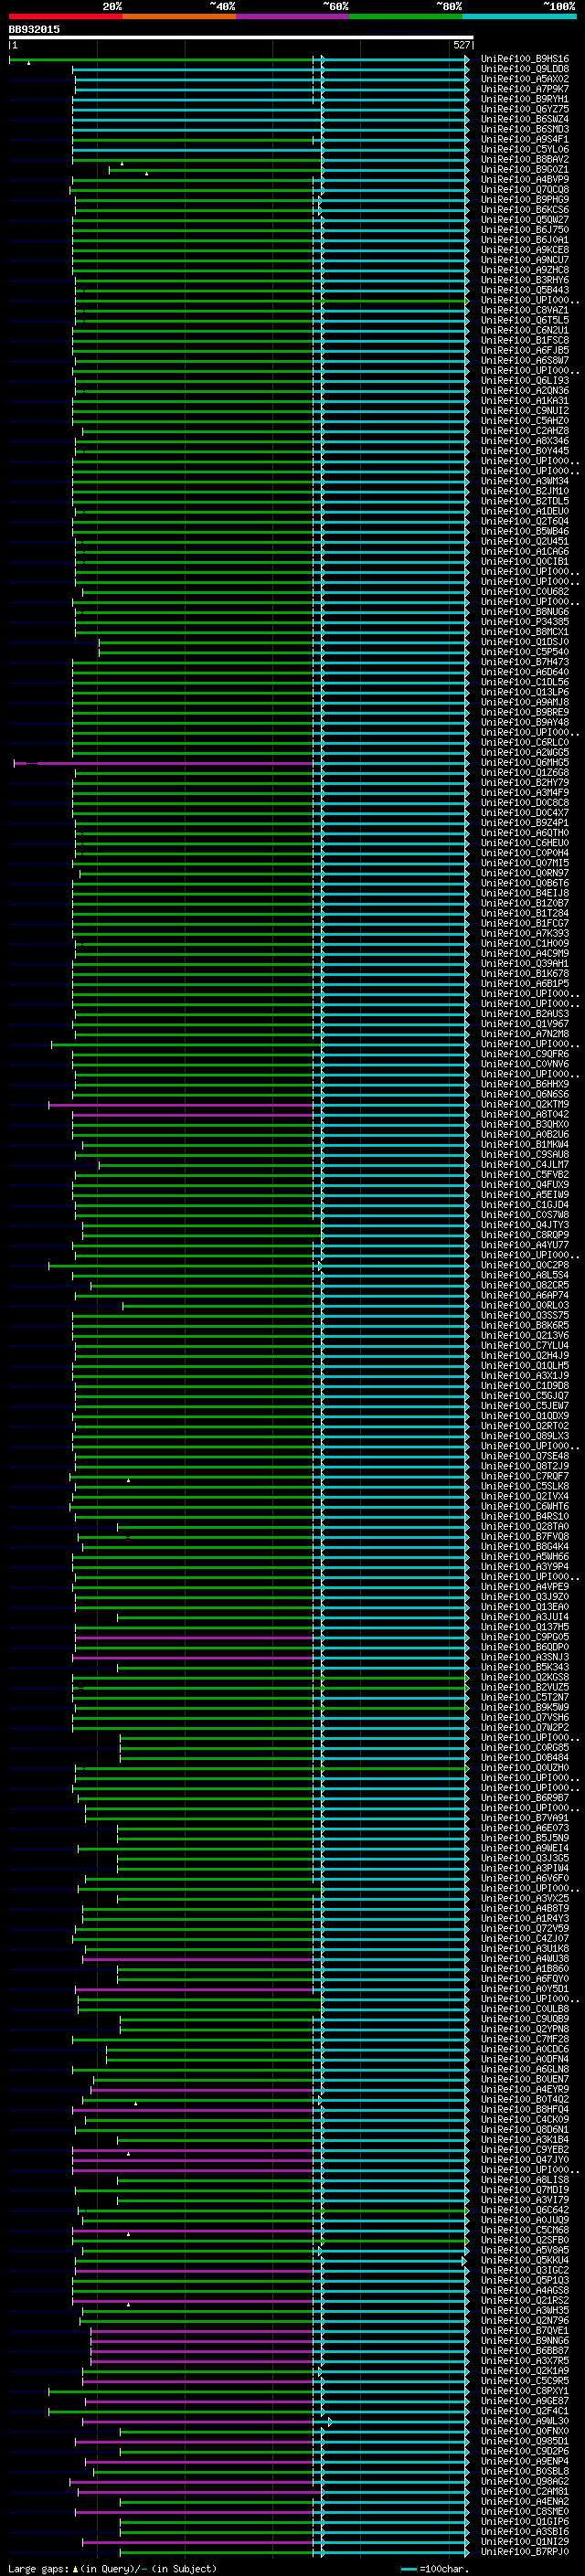The width and height of the screenshot is (585, 2576).
Task: Select hit label UniRef100_Q0CIB1
Action: click(x=525, y=561)
